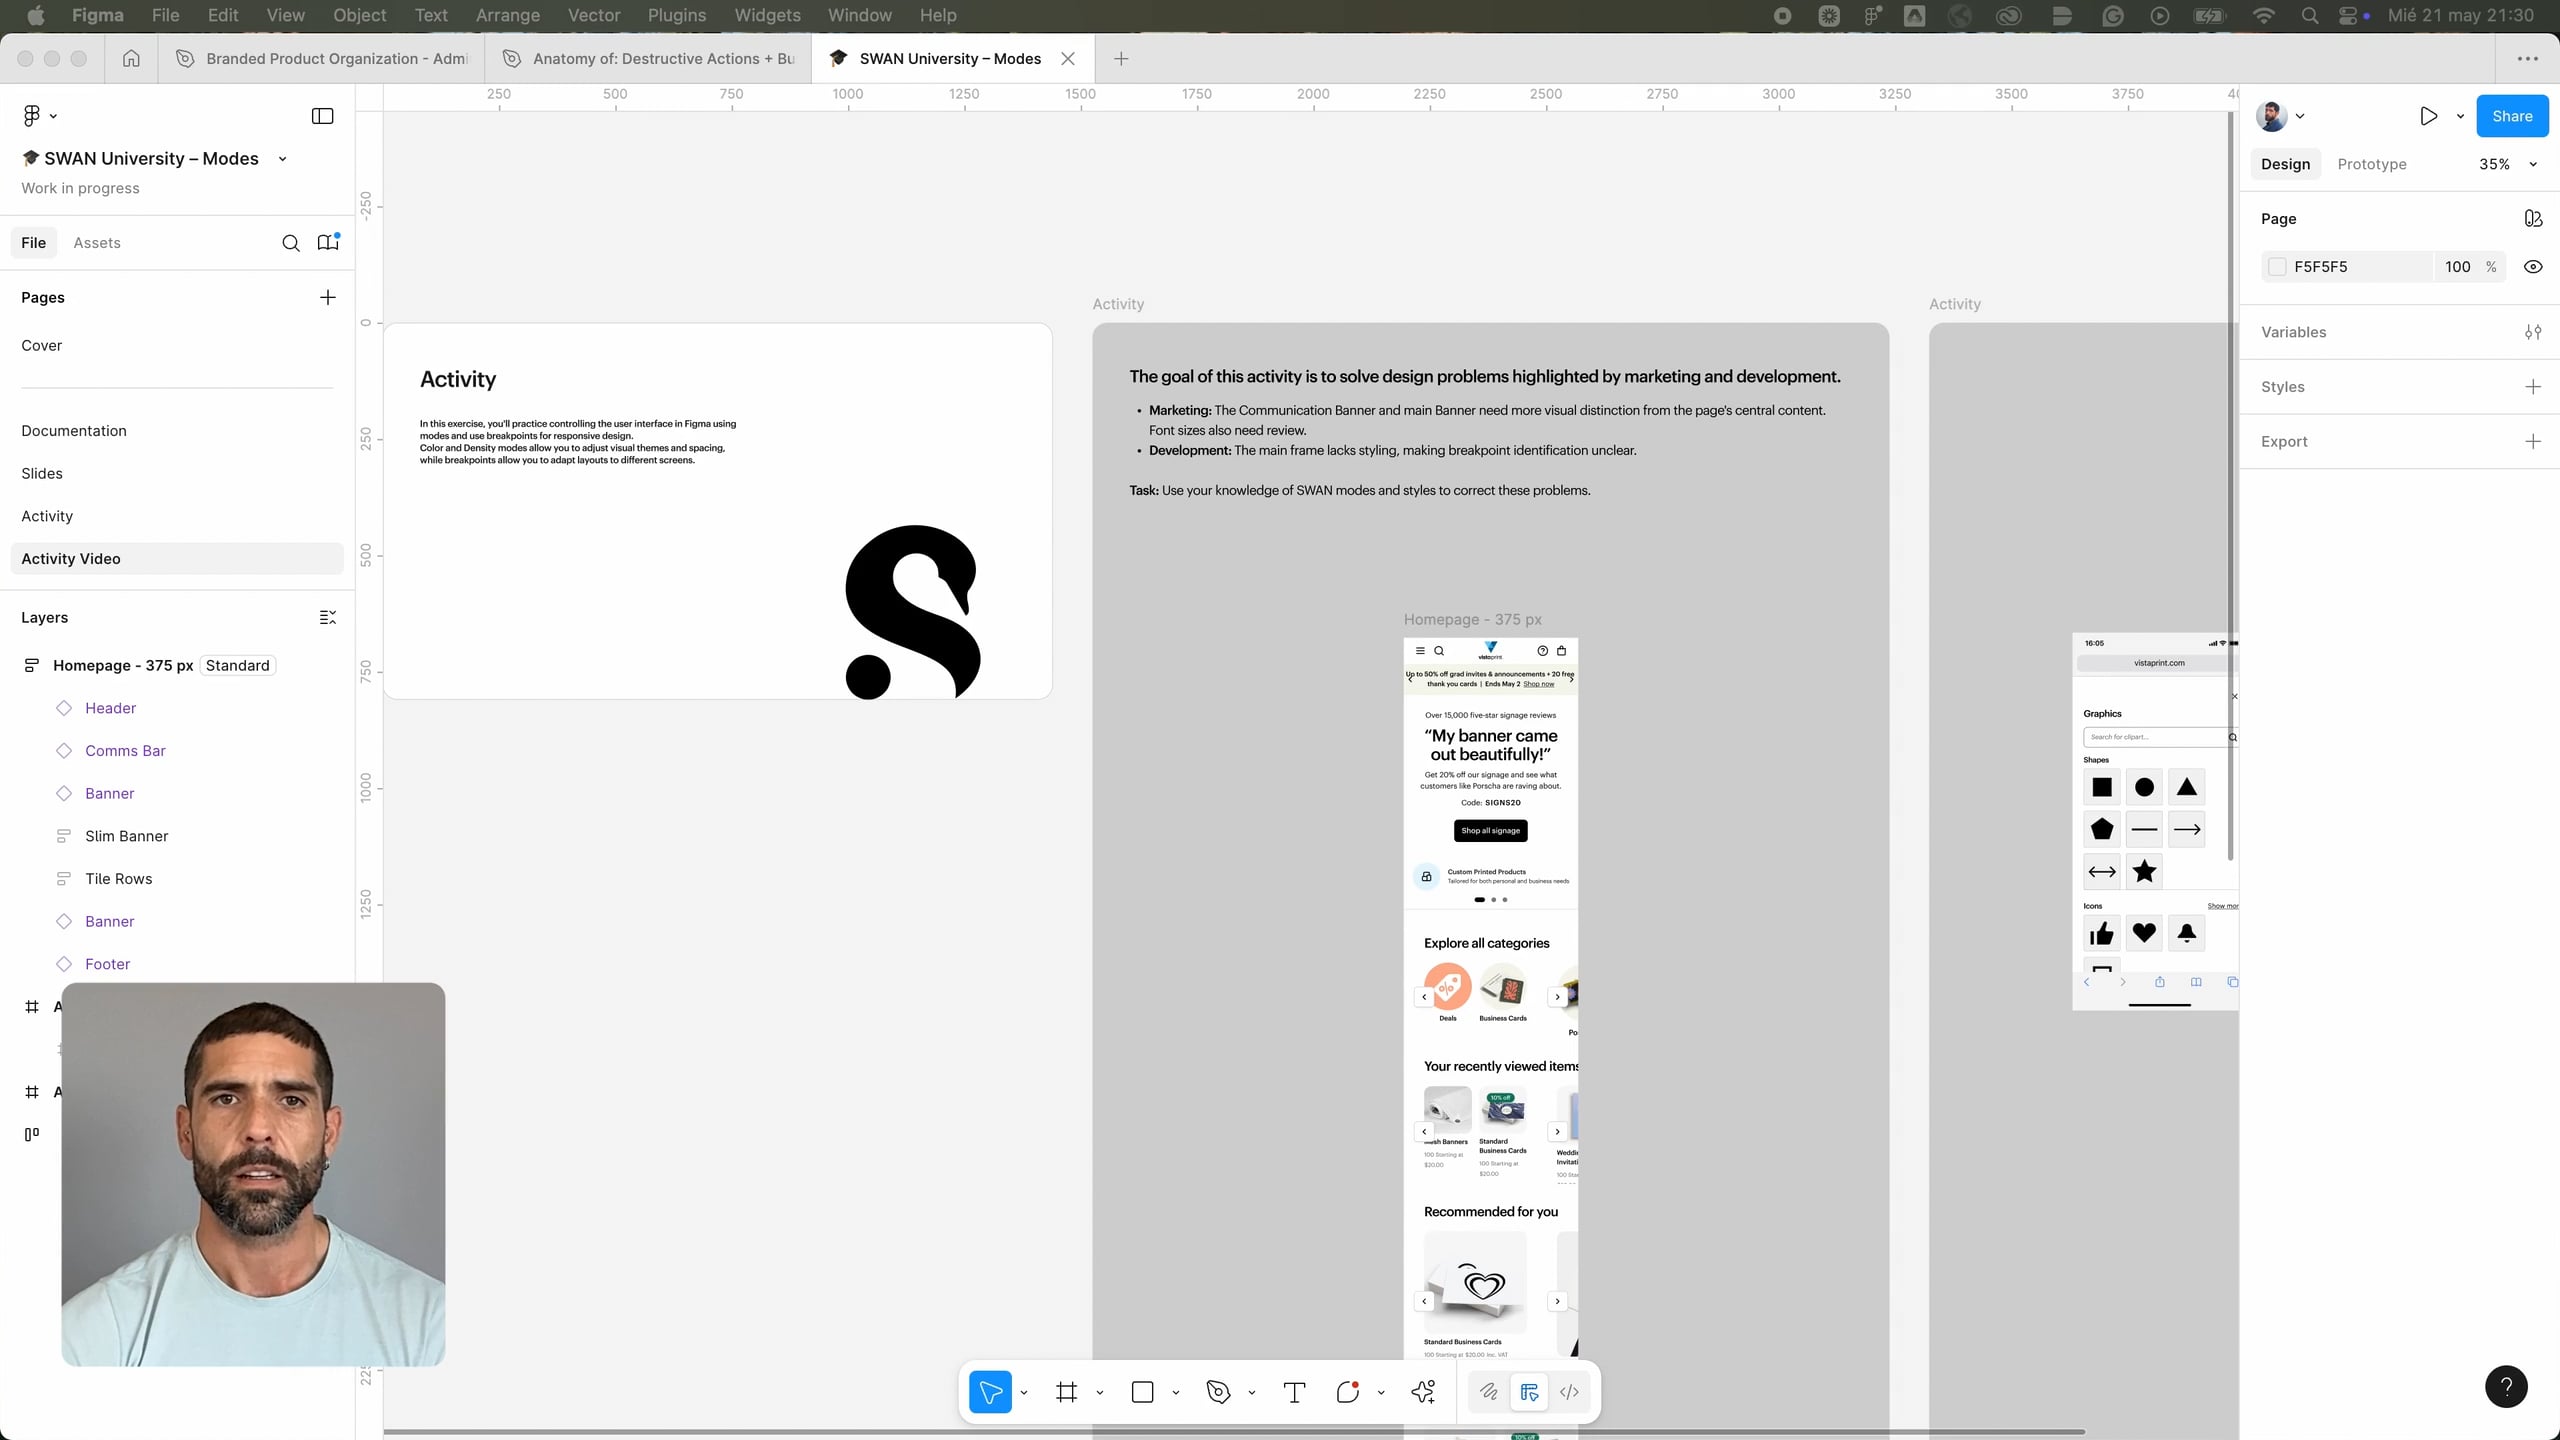Expand the file name dropdown chevron
Viewport: 2560px width, 1440px height.
pyautogui.click(x=283, y=159)
